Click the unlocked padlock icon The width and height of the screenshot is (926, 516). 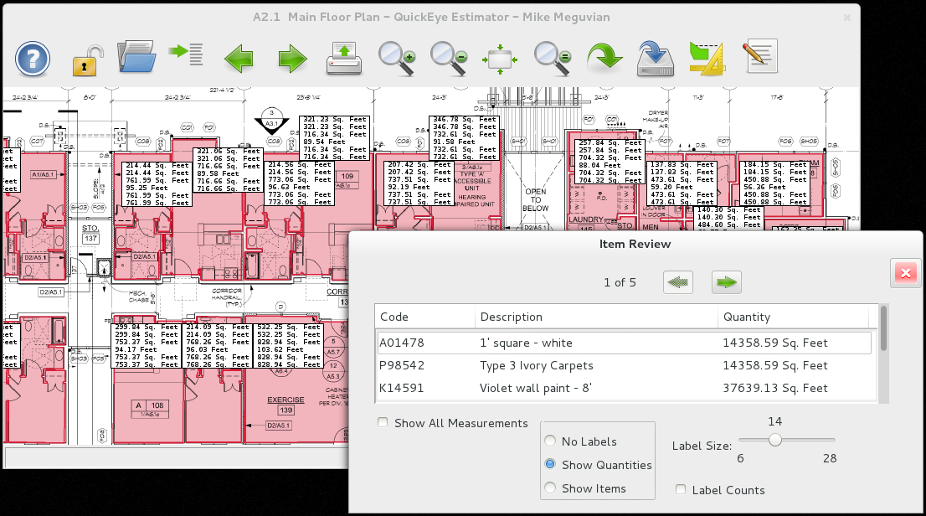tap(86, 60)
